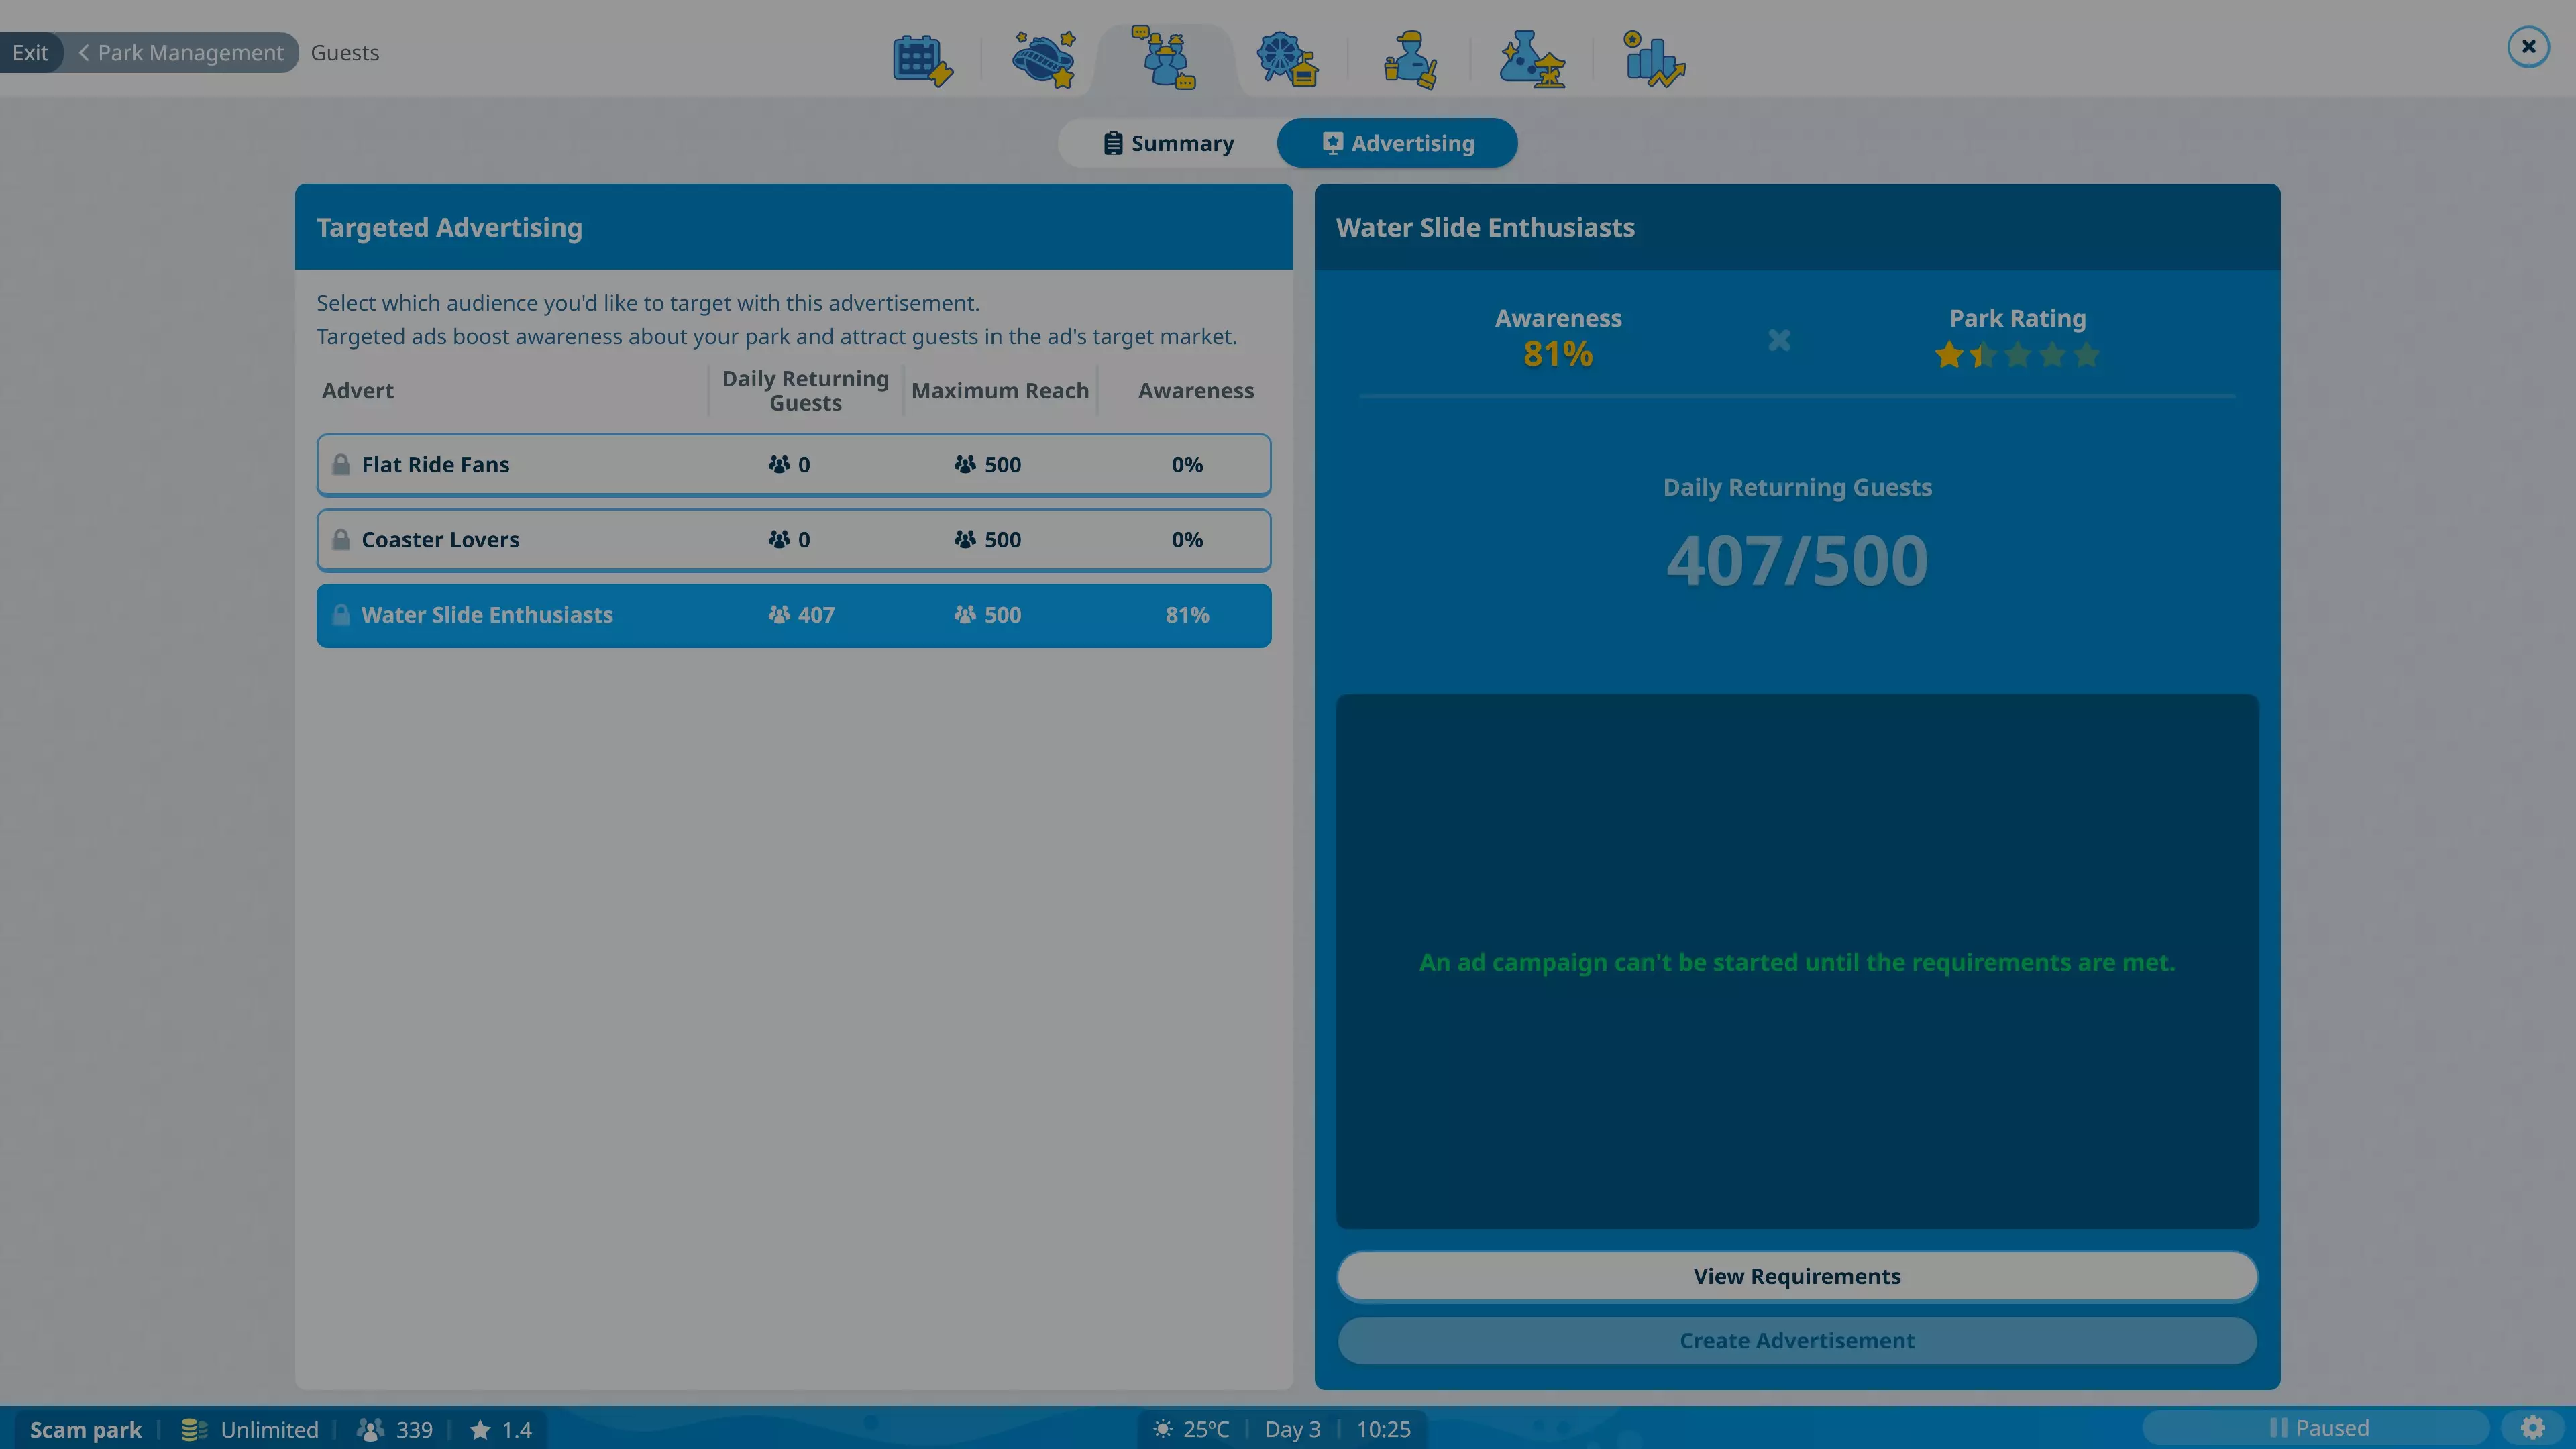Click the settings gear in status bar
The width and height of the screenshot is (2576, 1449).
2532,1427
